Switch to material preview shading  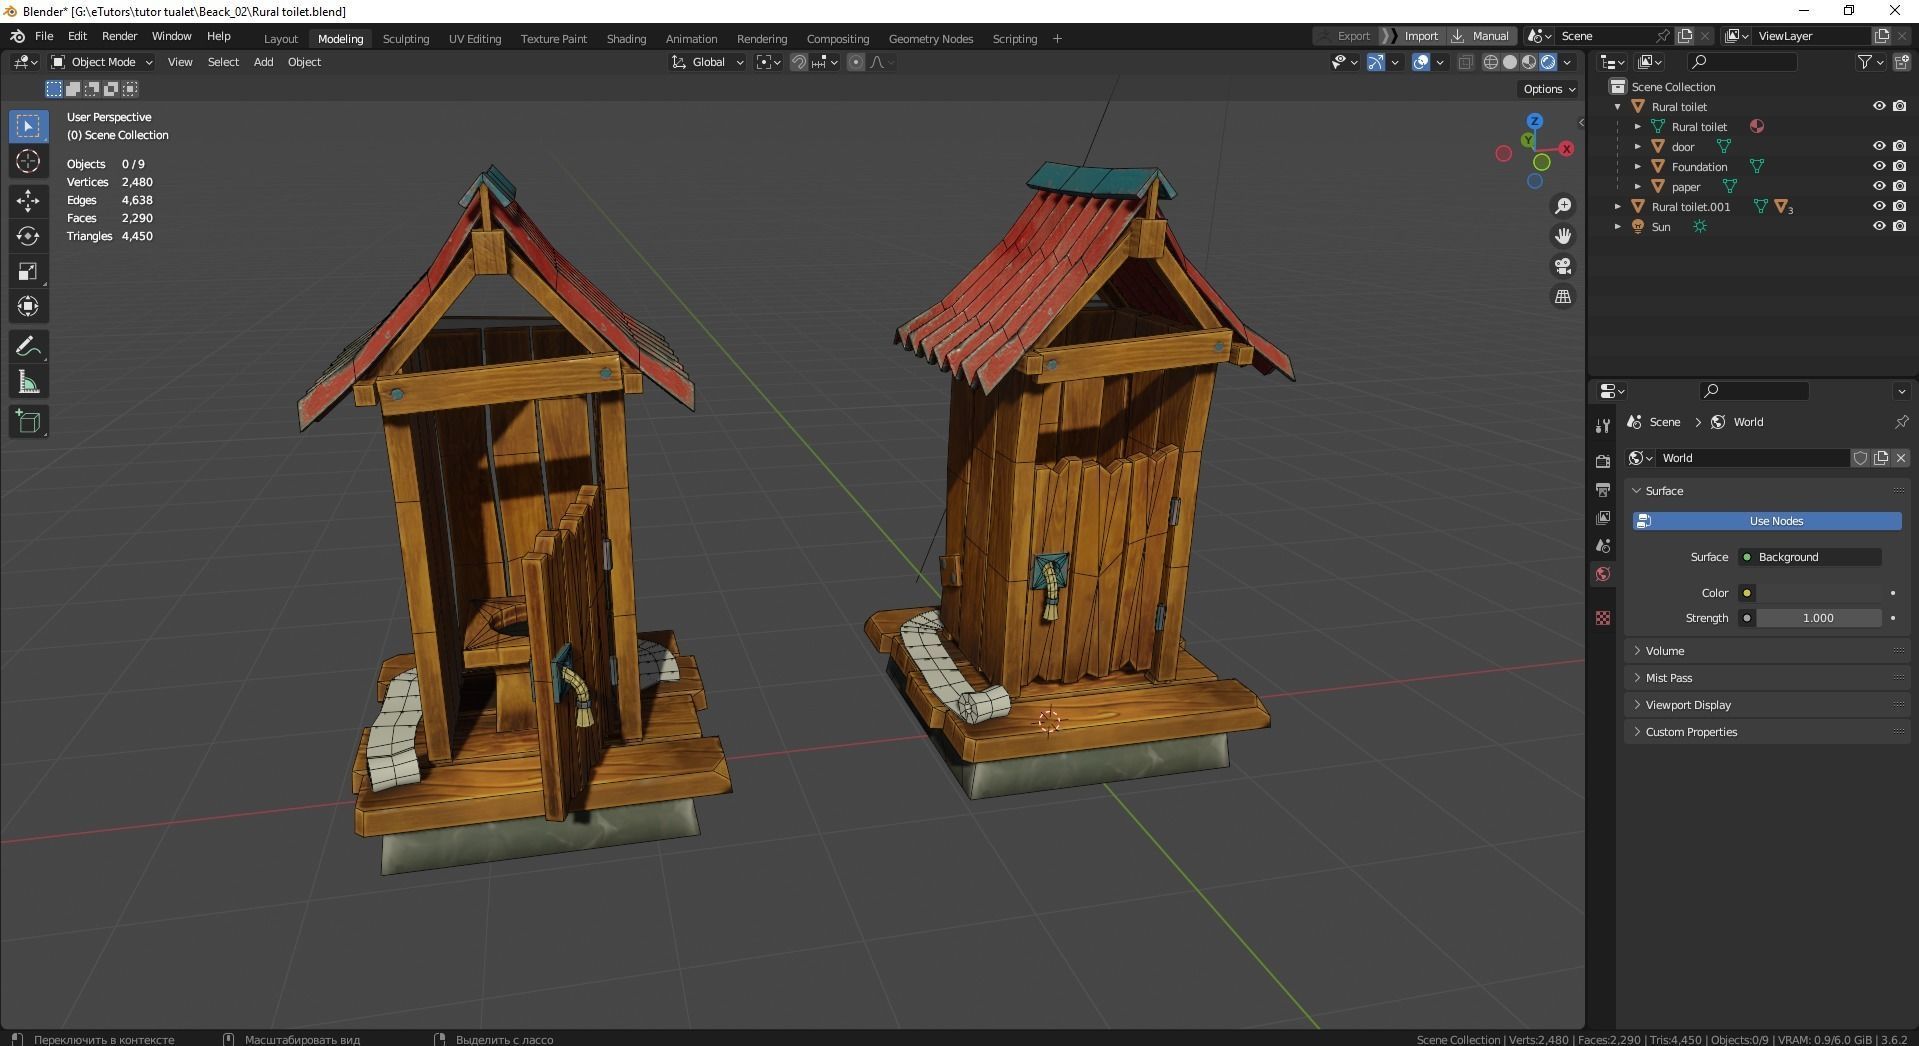click(x=1528, y=62)
